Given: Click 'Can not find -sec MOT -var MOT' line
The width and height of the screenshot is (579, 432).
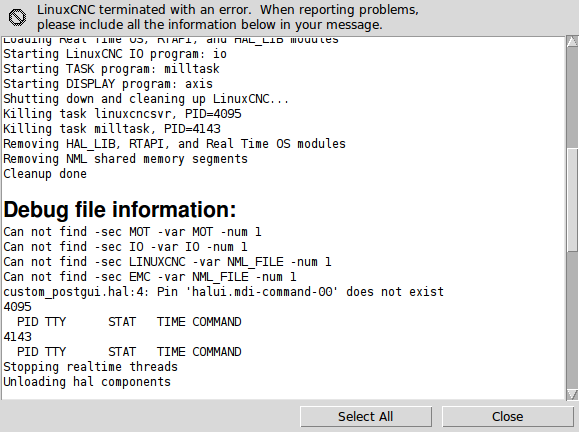Looking at the screenshot, I should (x=132, y=232).
